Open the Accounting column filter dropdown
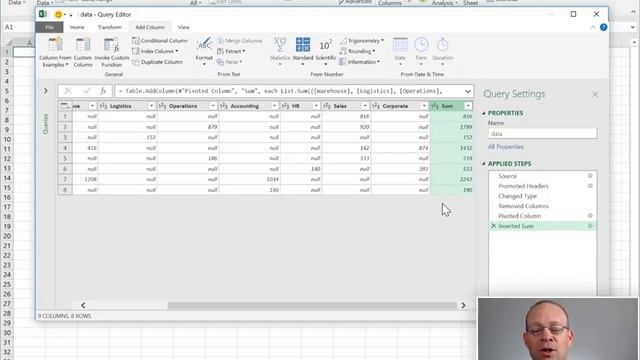Image resolution: width=640 pixels, height=360 pixels. [x=274, y=106]
